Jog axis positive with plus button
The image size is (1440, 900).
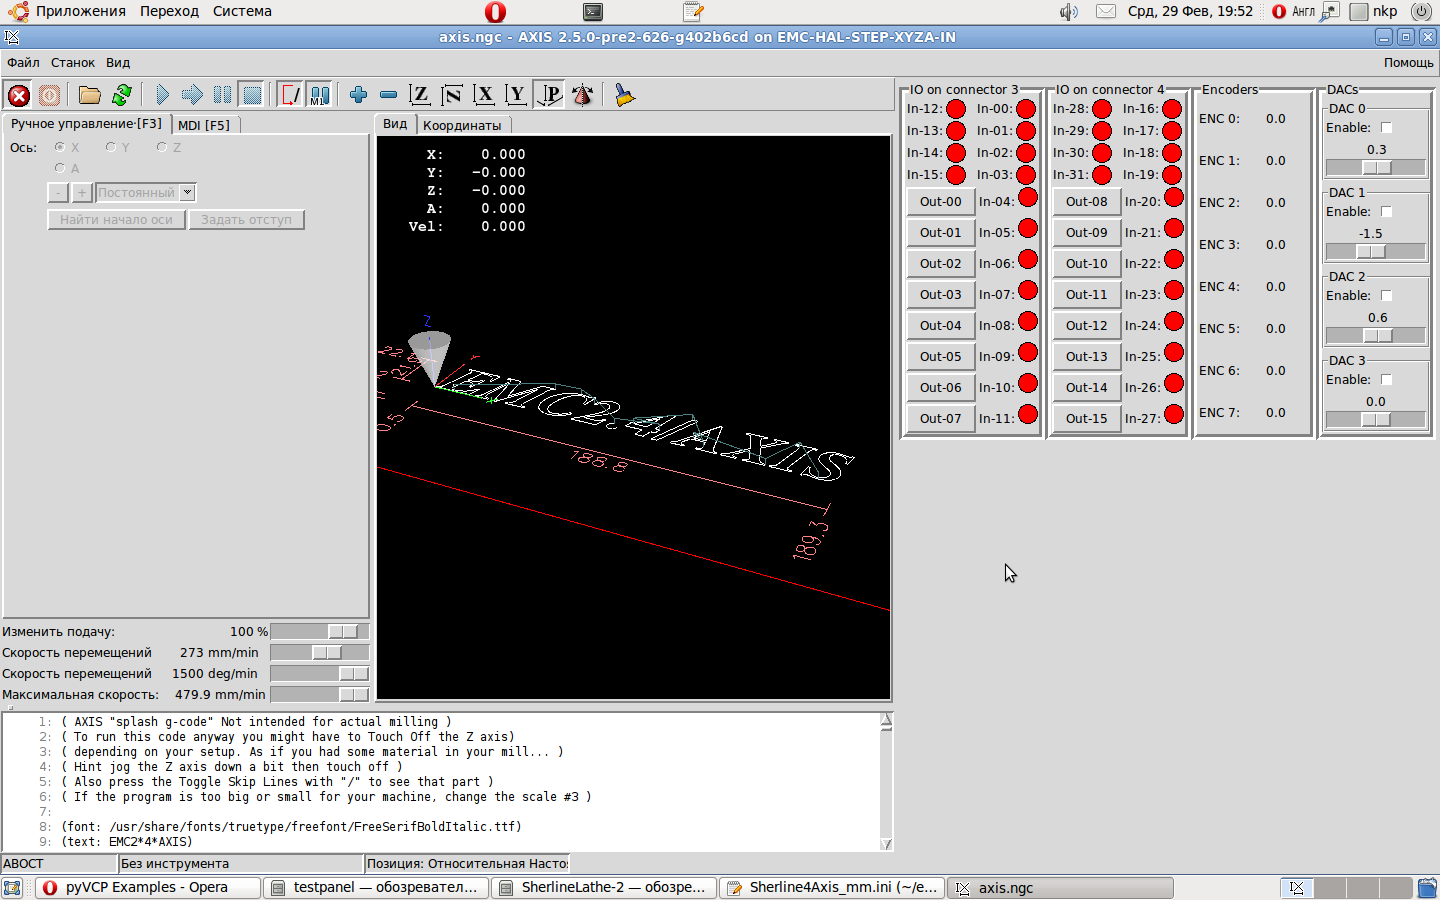pyautogui.click(x=82, y=193)
